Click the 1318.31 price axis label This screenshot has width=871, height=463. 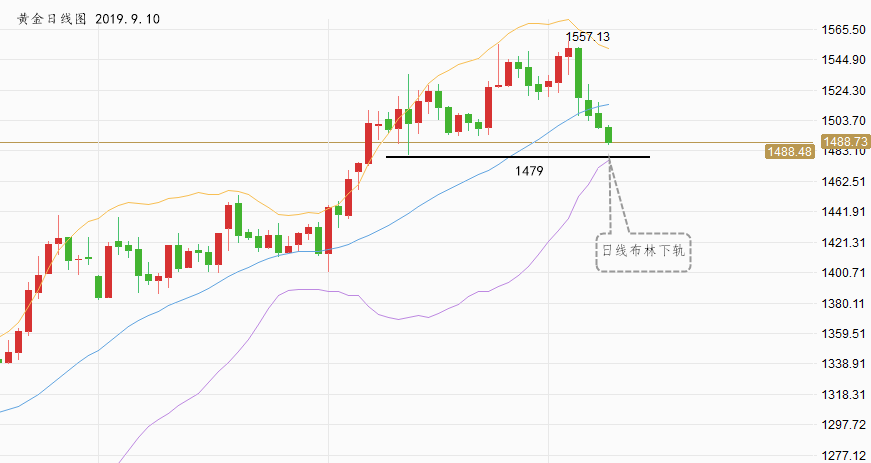coord(843,395)
